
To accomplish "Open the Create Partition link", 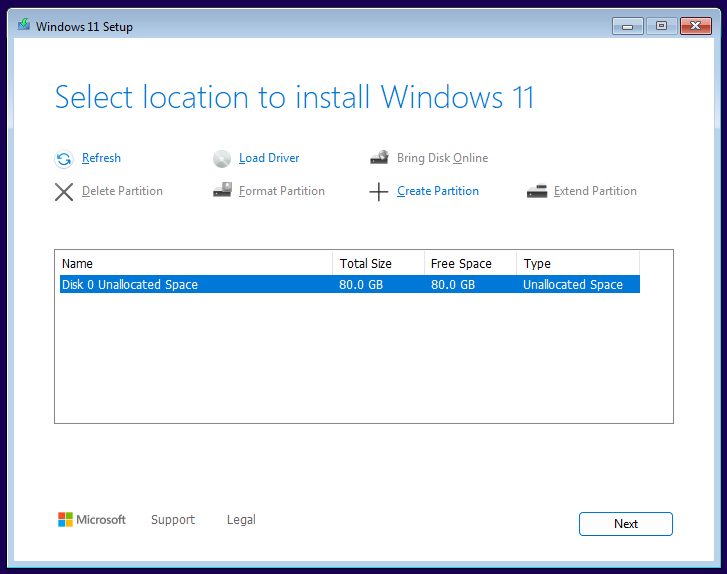I will (x=438, y=191).
